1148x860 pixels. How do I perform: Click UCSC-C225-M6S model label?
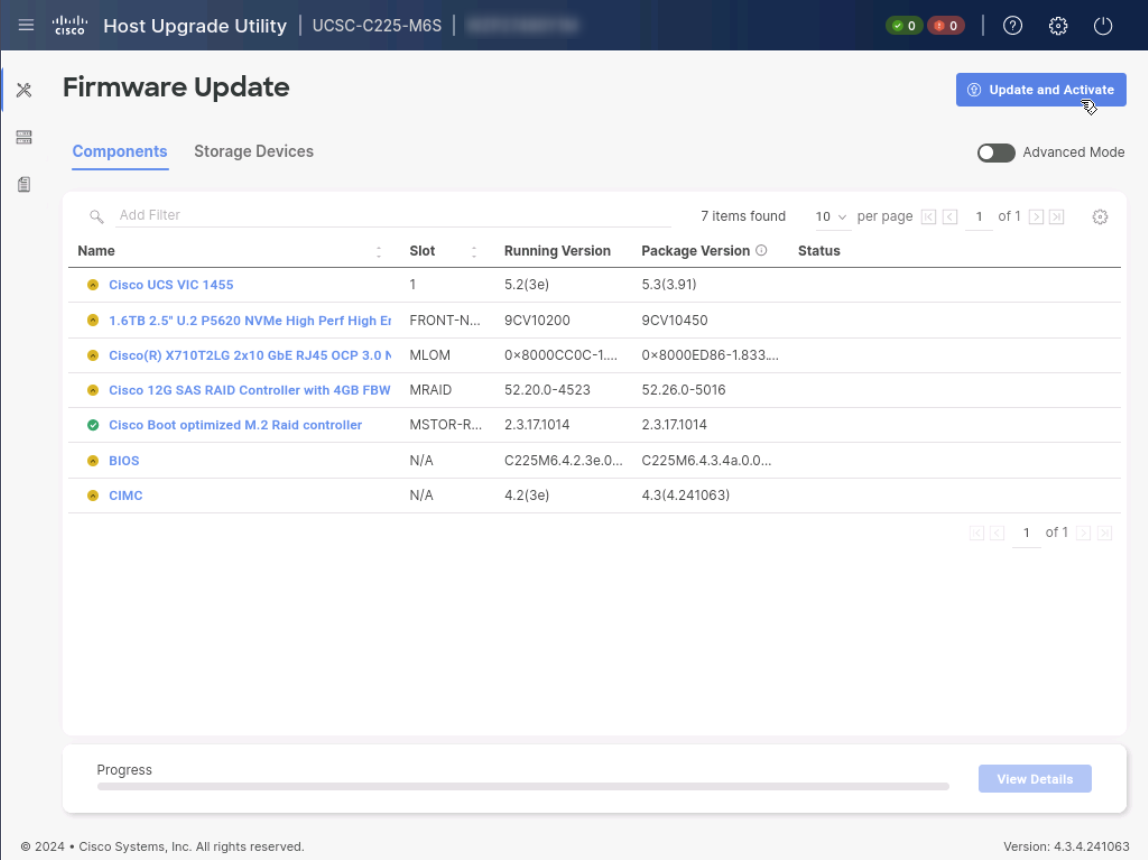coord(376,26)
